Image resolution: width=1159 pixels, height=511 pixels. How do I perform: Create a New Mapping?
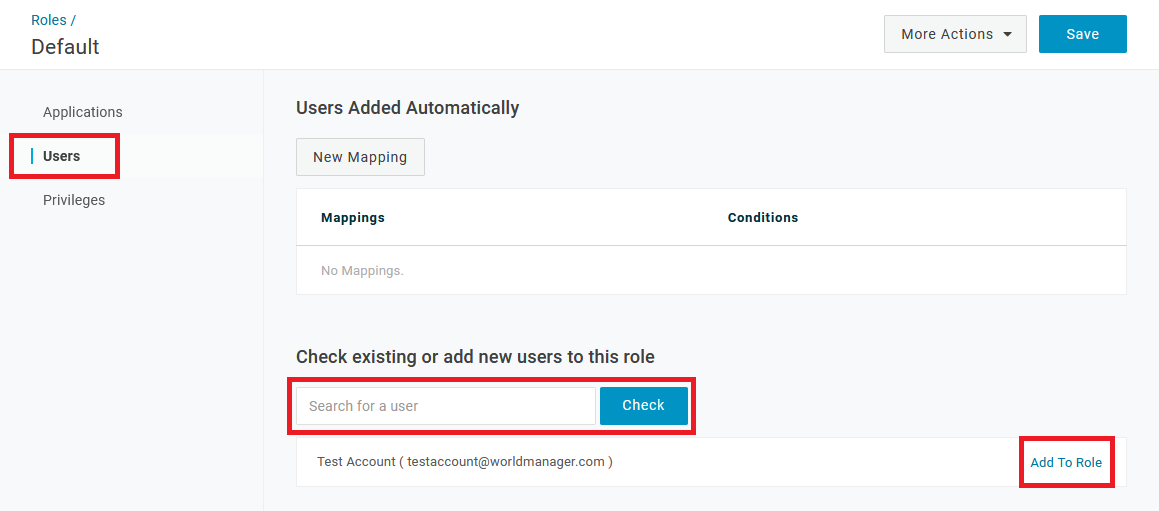click(360, 157)
